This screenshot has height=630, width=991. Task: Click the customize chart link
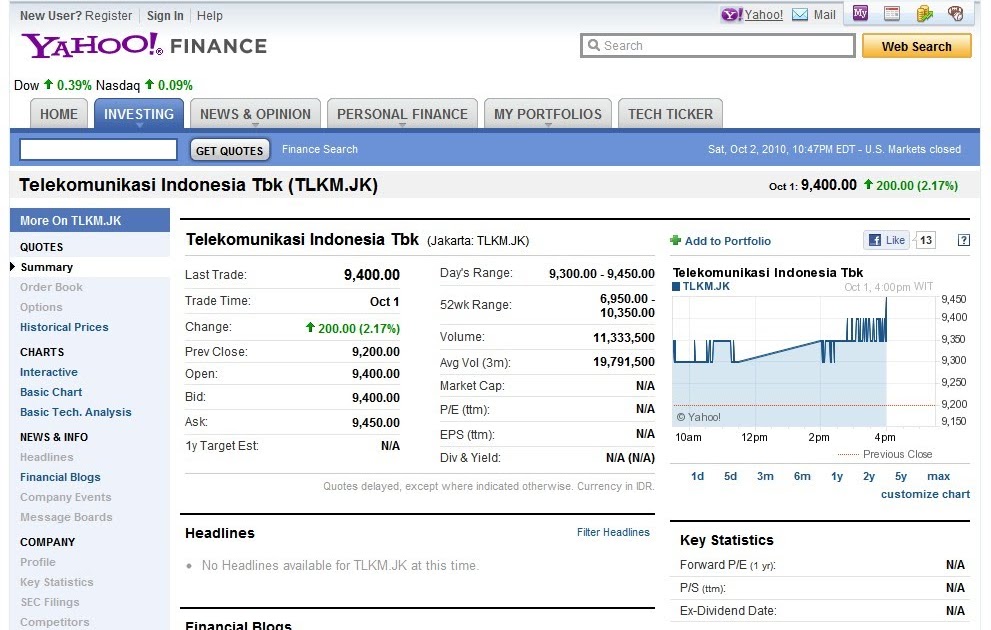925,494
